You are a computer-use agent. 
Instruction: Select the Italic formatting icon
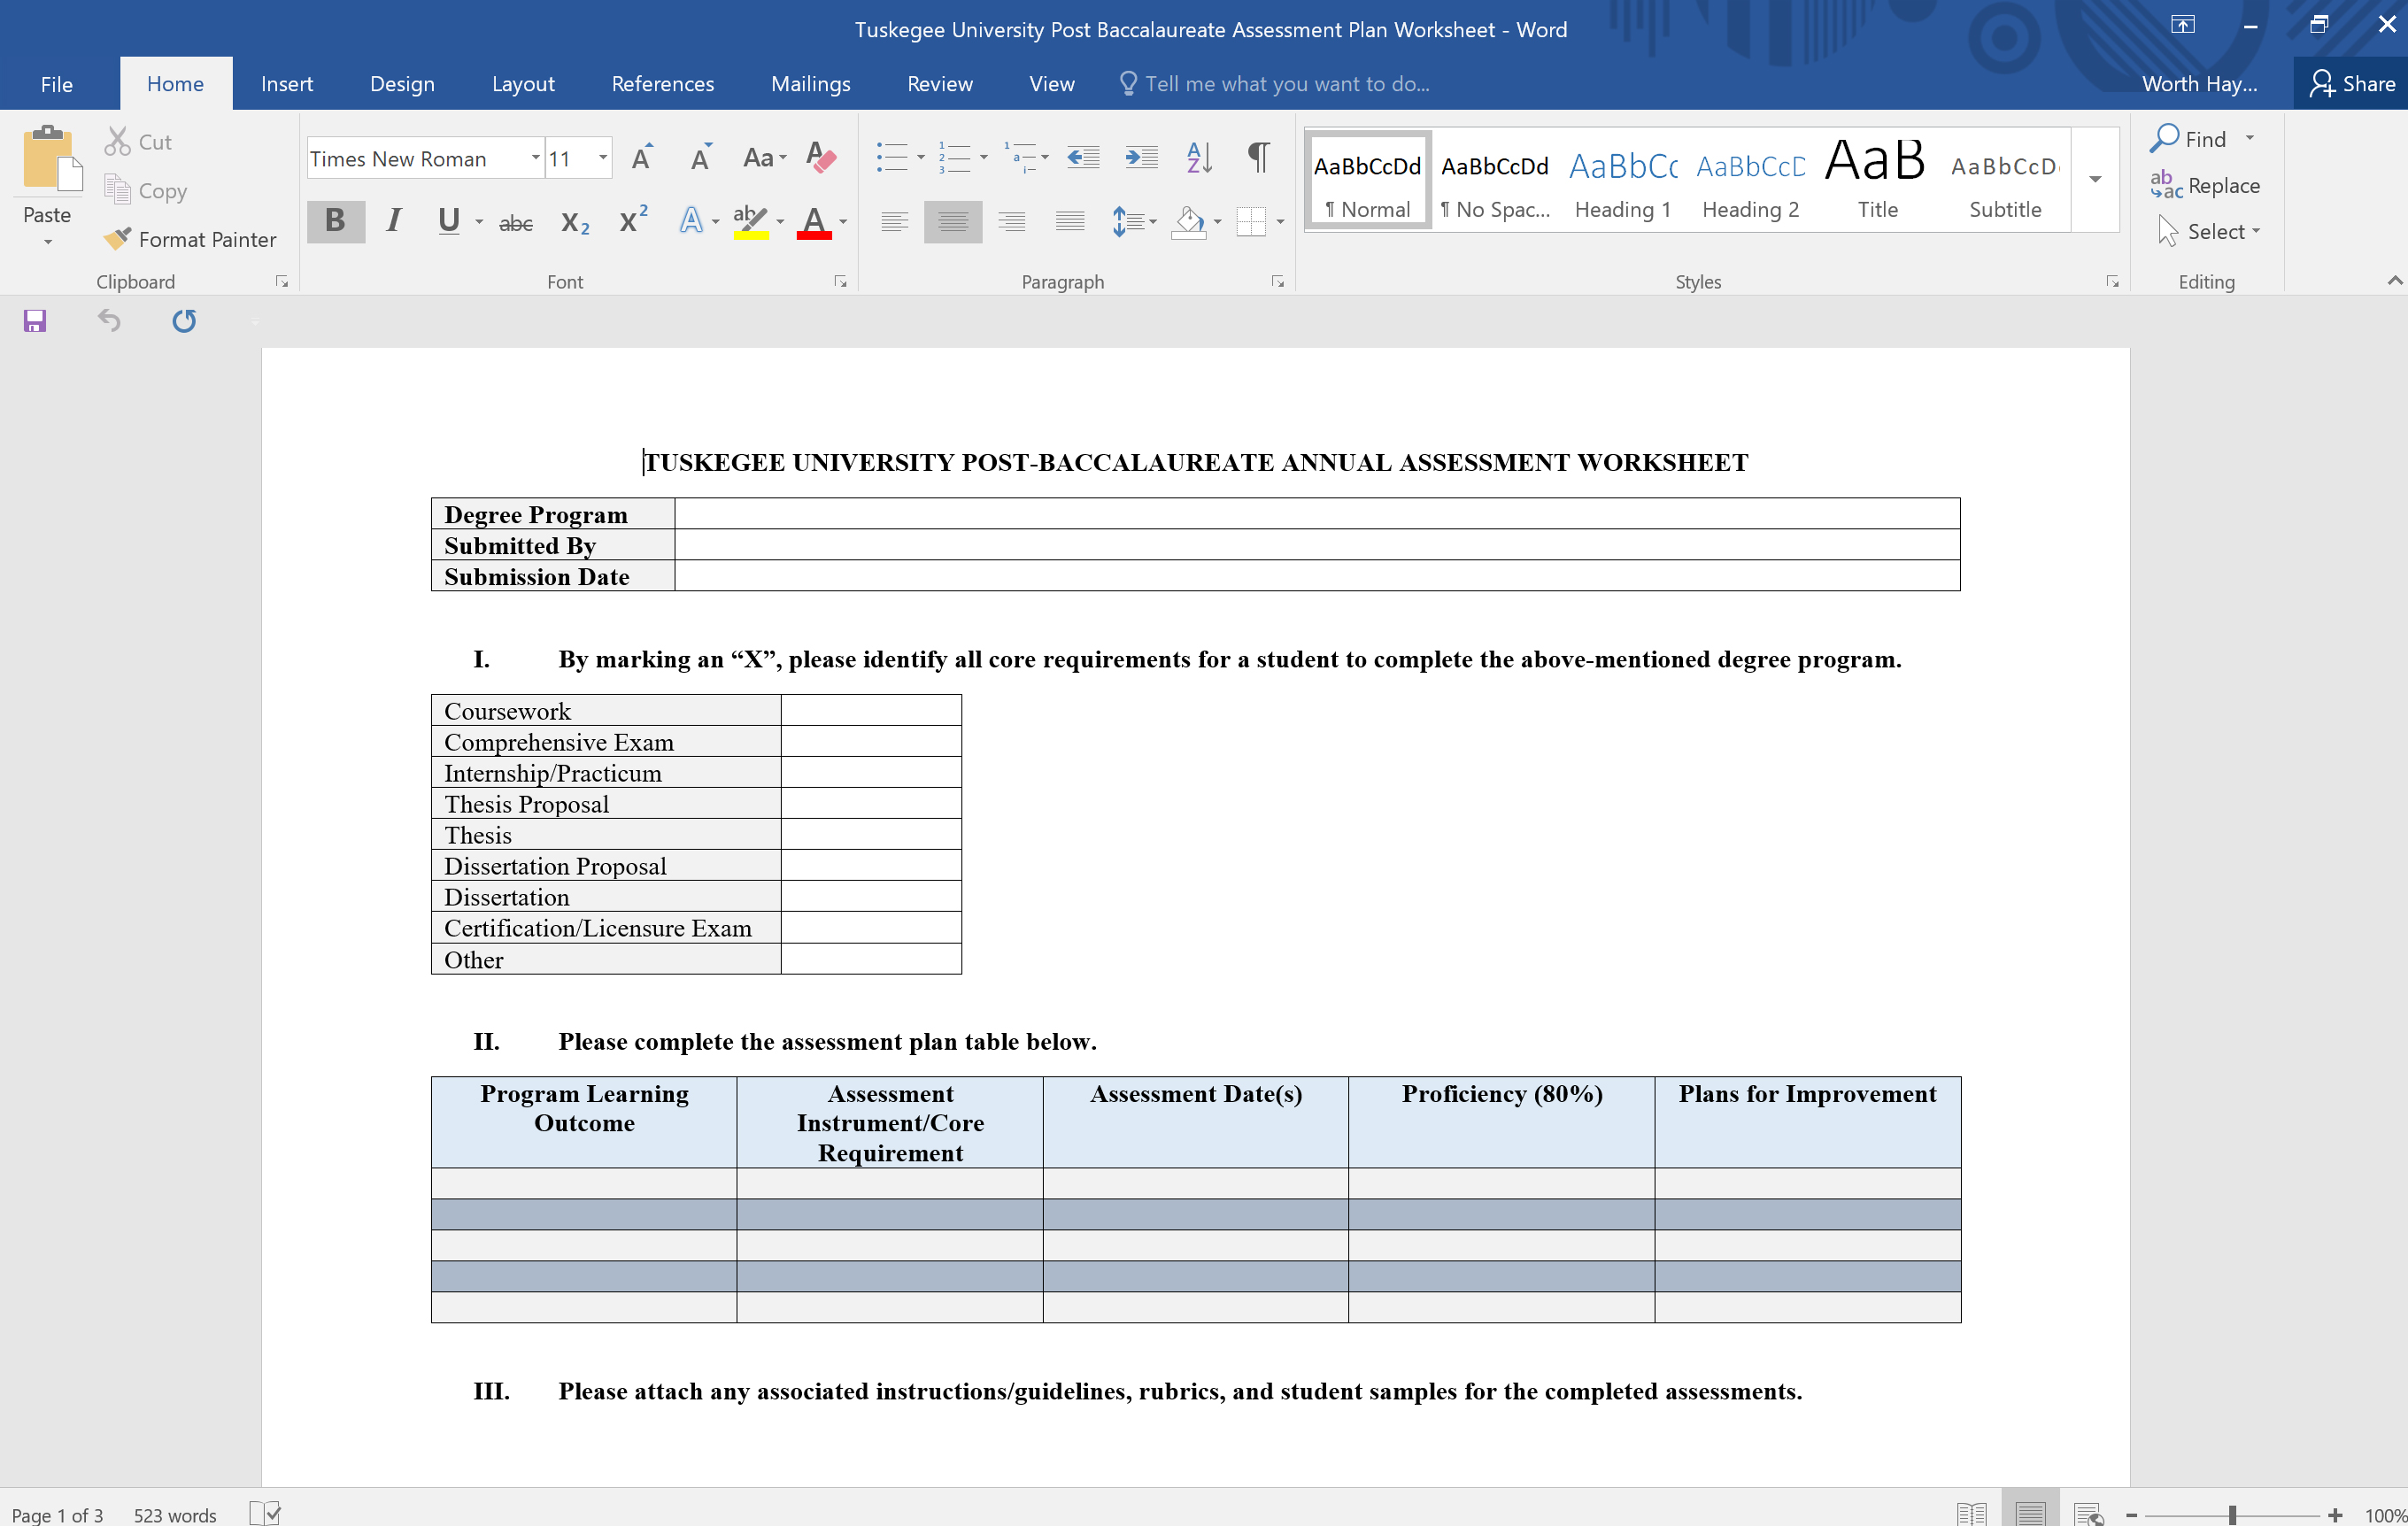pos(392,222)
